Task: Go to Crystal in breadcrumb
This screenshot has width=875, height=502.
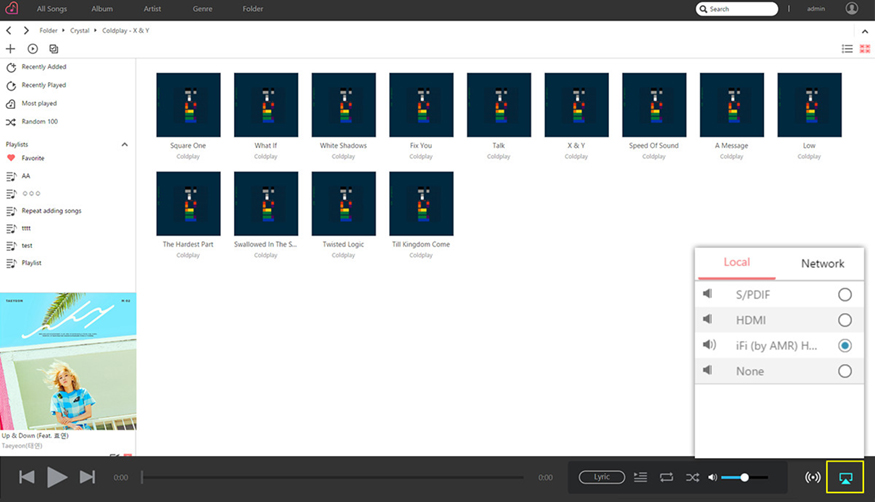Action: pos(80,31)
